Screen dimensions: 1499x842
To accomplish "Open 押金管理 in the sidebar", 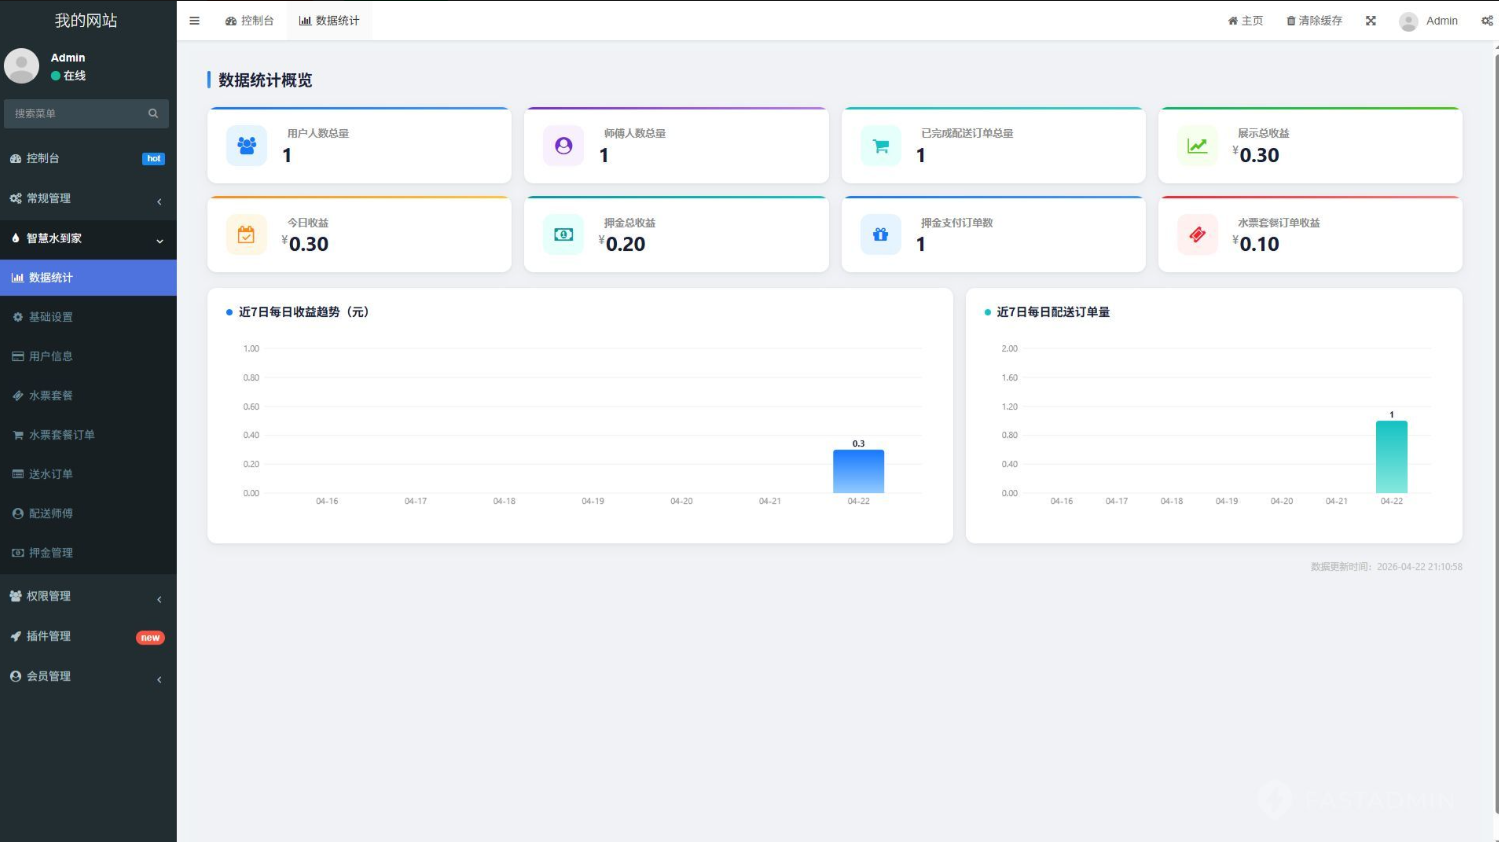I will coord(88,552).
